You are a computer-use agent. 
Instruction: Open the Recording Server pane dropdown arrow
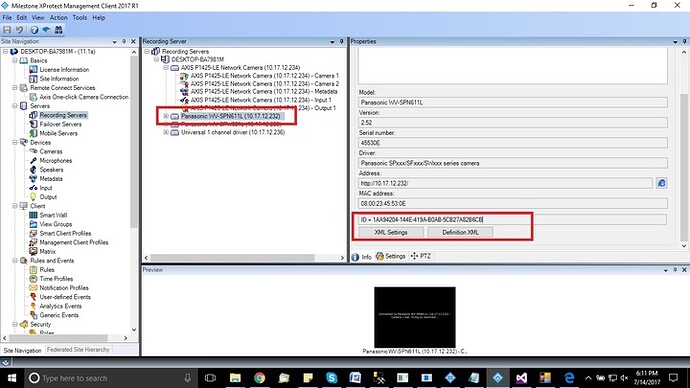click(x=332, y=42)
